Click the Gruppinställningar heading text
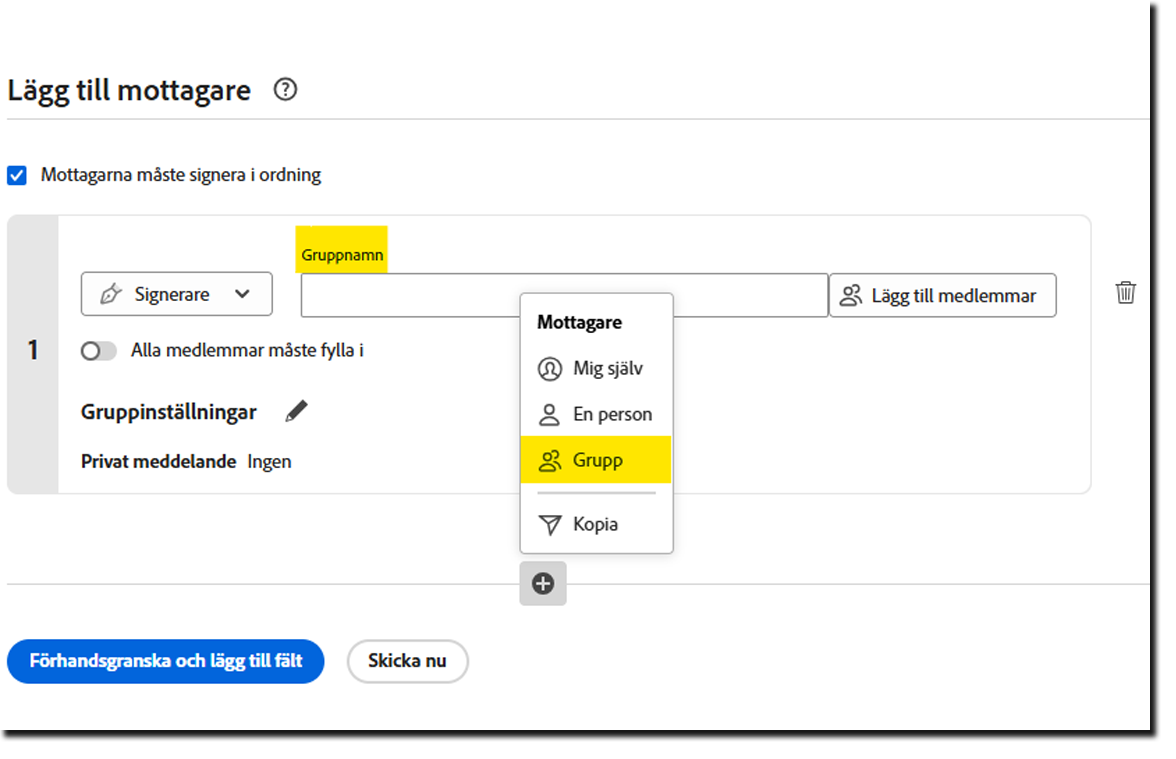The width and height of the screenshot is (1176, 759). point(169,412)
